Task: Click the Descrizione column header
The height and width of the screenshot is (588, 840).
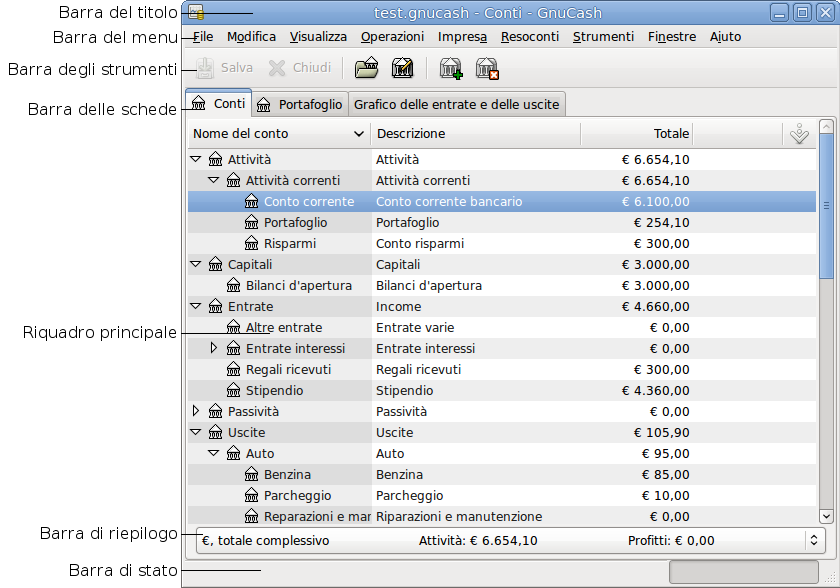Action: [x=476, y=134]
